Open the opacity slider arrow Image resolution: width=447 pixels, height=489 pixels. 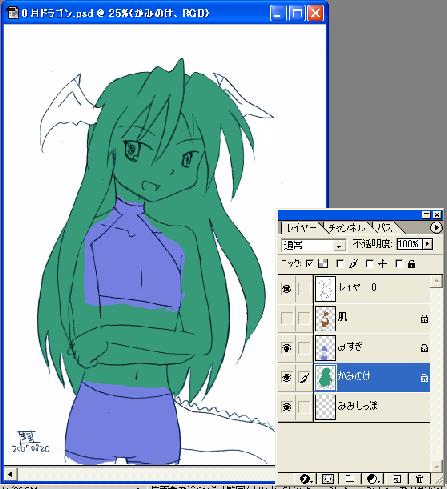tap(428, 244)
